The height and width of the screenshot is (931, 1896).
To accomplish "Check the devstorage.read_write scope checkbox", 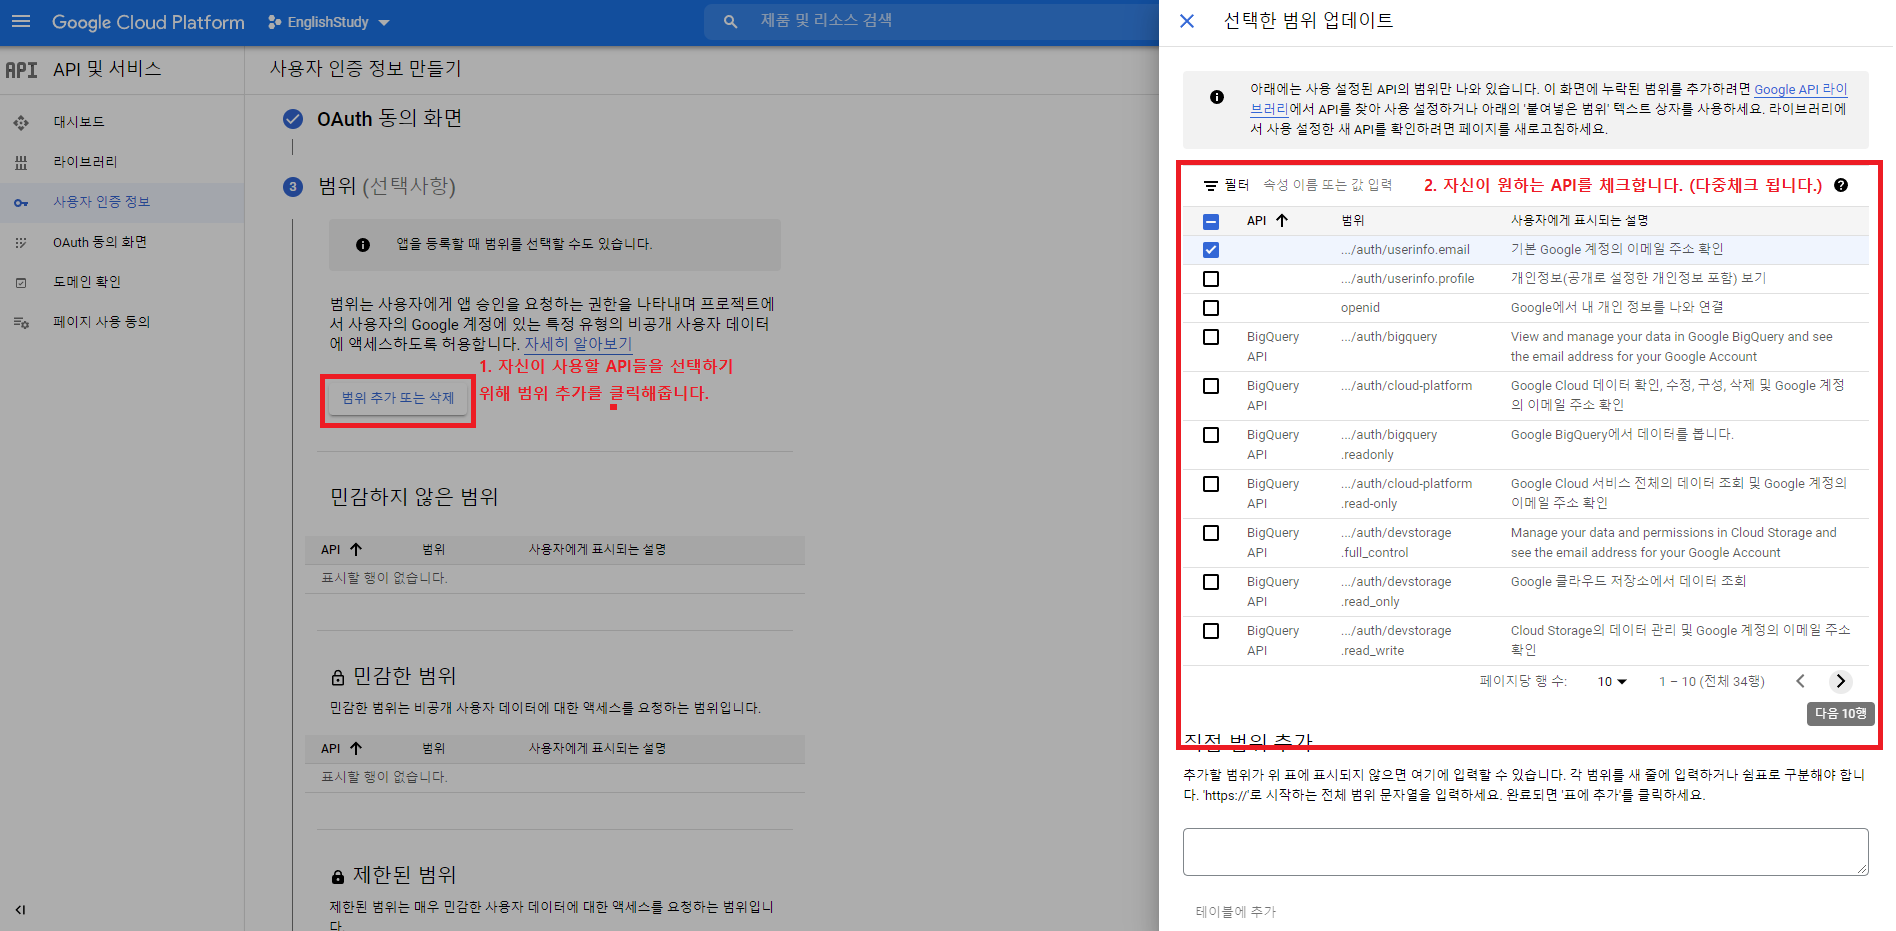I will (x=1211, y=631).
